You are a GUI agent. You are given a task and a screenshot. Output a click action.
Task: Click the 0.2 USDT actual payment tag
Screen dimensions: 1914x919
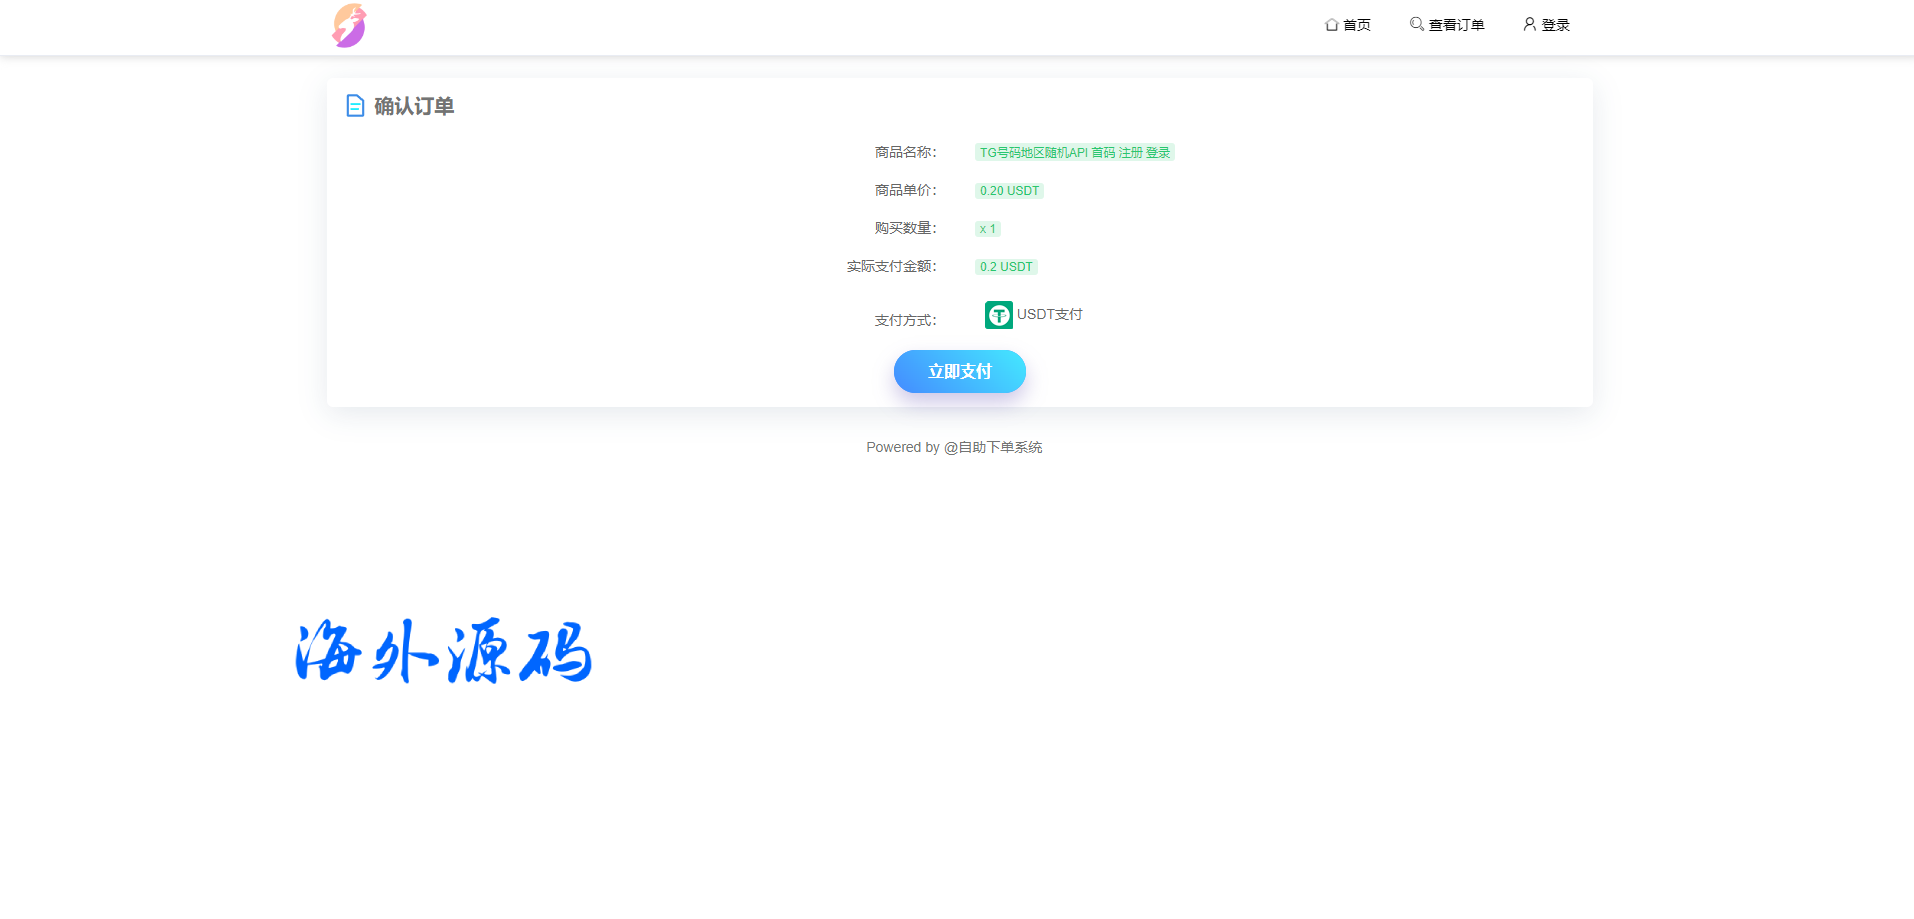[1006, 267]
